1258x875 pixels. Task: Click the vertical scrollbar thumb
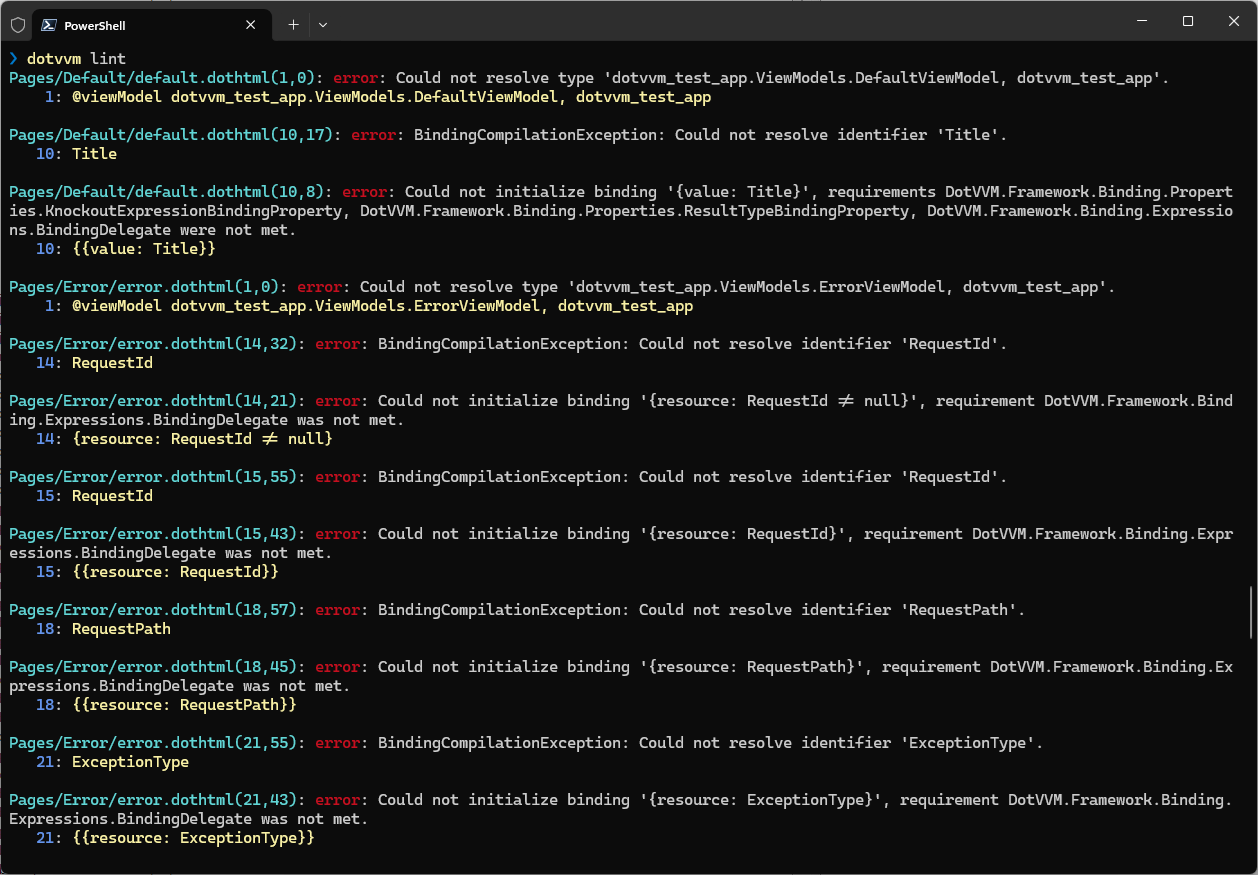coord(1251,612)
